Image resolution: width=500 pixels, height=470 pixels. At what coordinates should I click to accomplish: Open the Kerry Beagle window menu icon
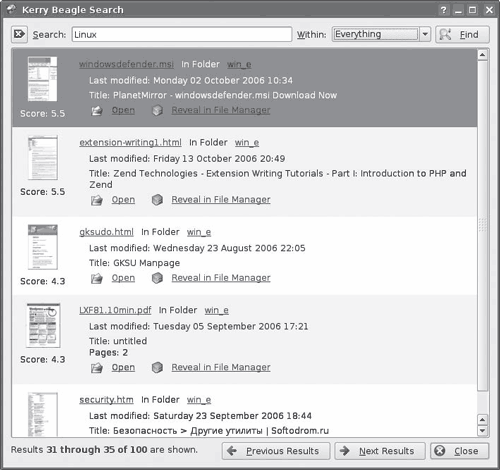click(x=11, y=9)
